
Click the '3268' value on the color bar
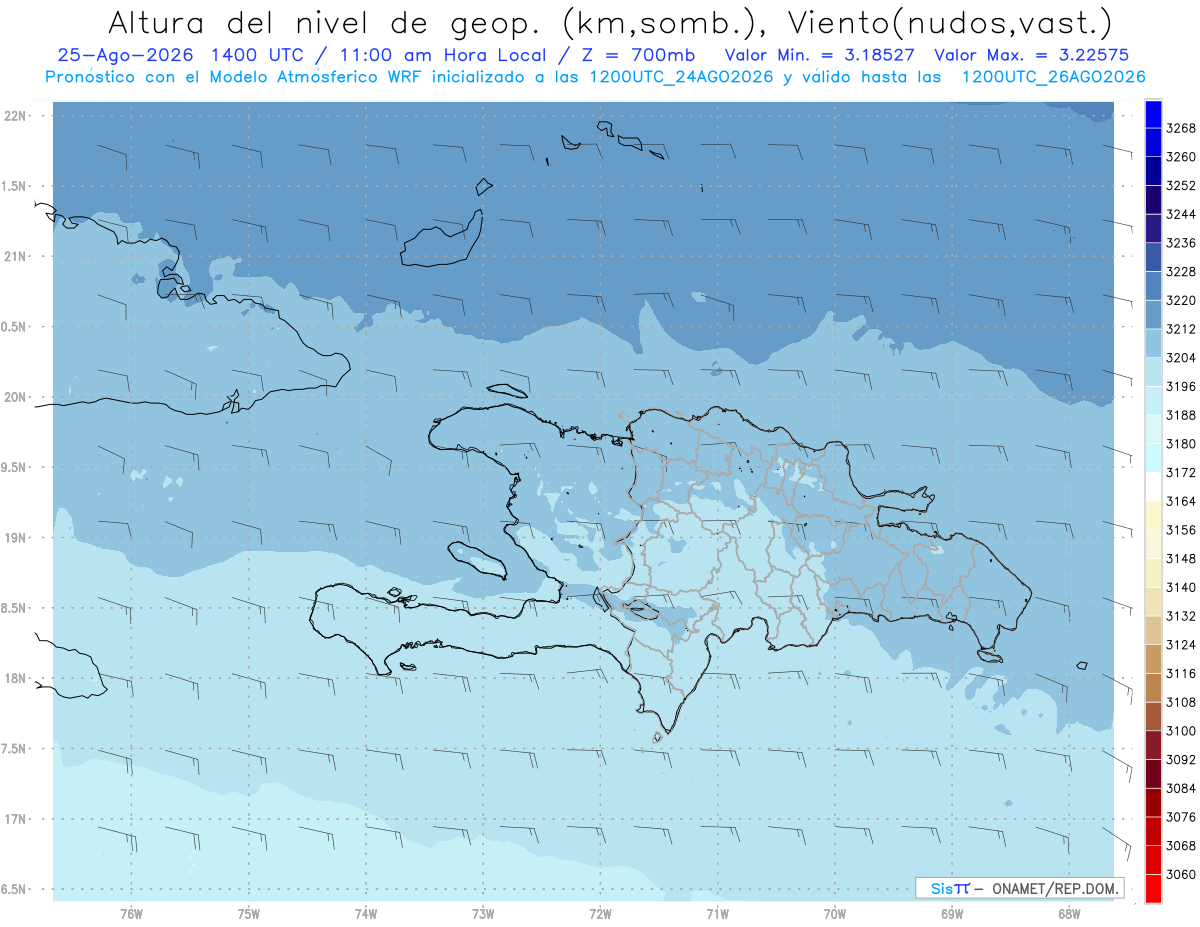pos(1181,128)
